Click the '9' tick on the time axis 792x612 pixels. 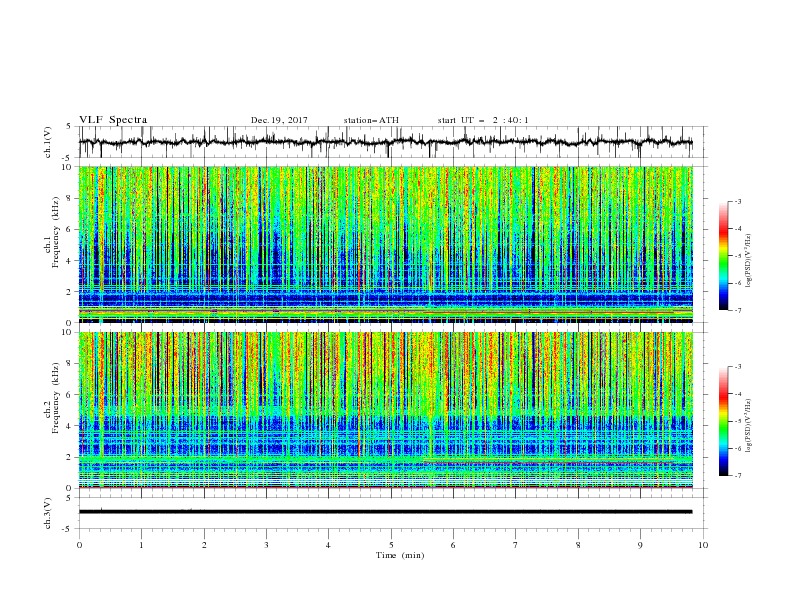(x=640, y=545)
